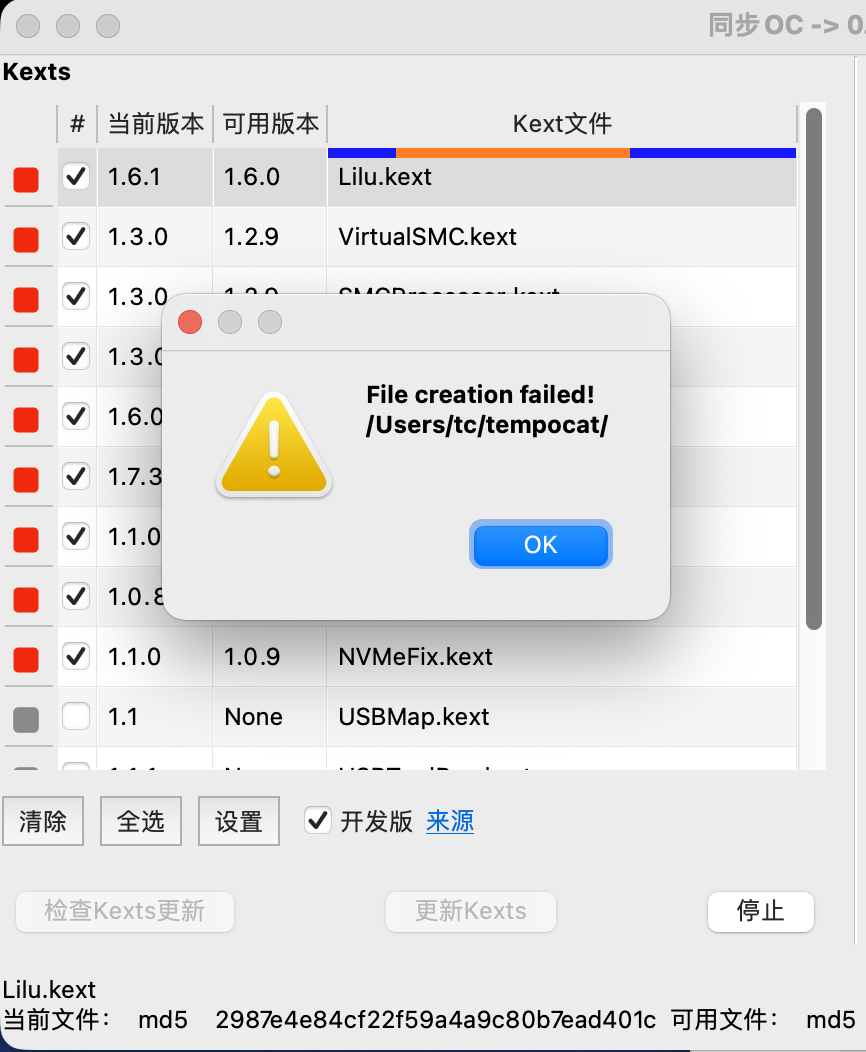Uncheck the NVMeFix.kext checkbox
Viewport: 866px width, 1052px height.
pos(76,656)
